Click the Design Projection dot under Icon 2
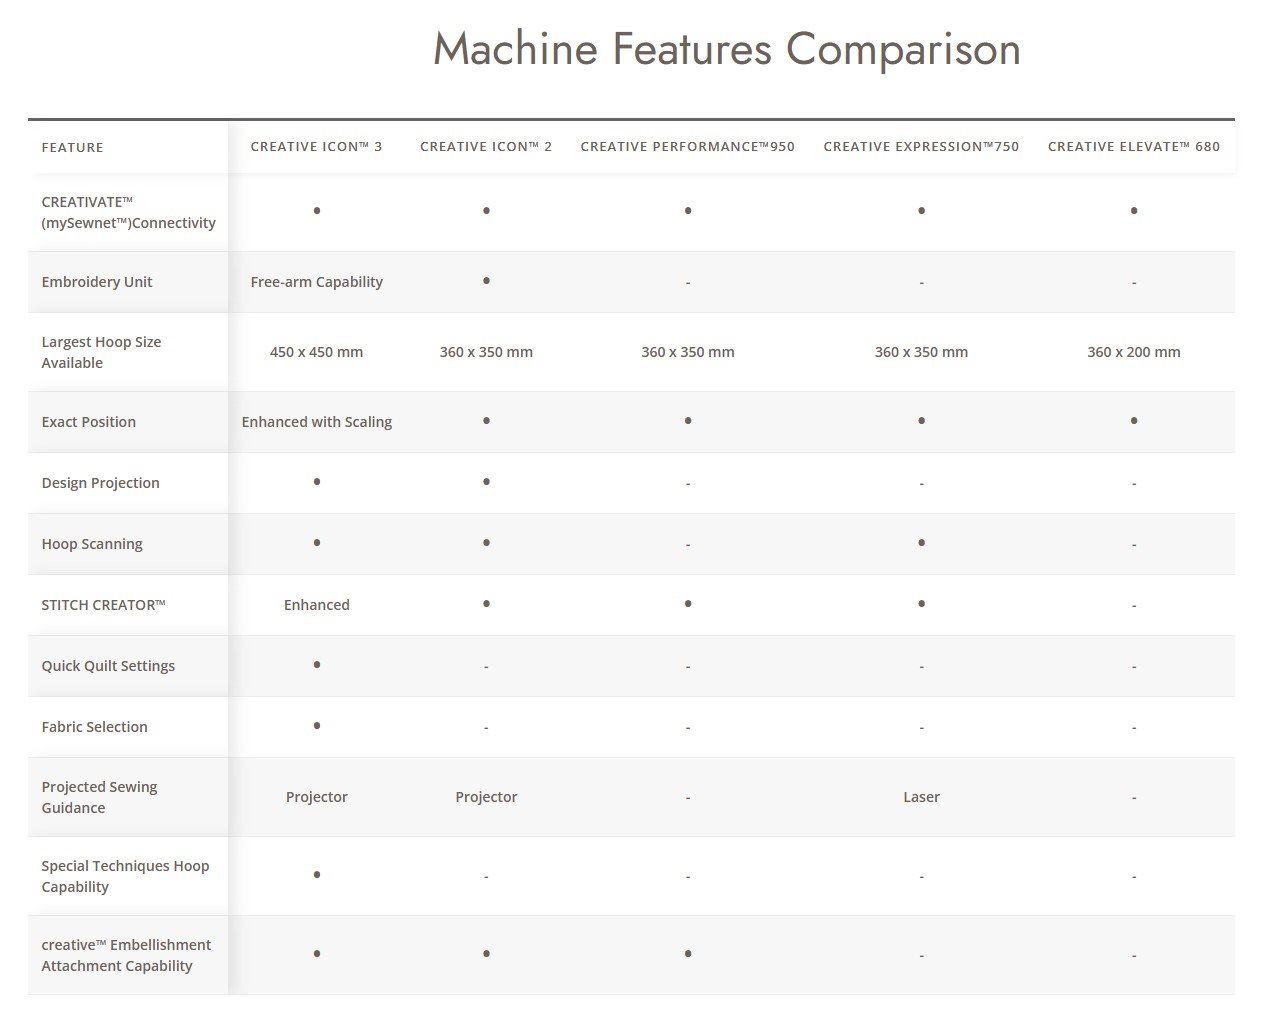 pos(486,482)
